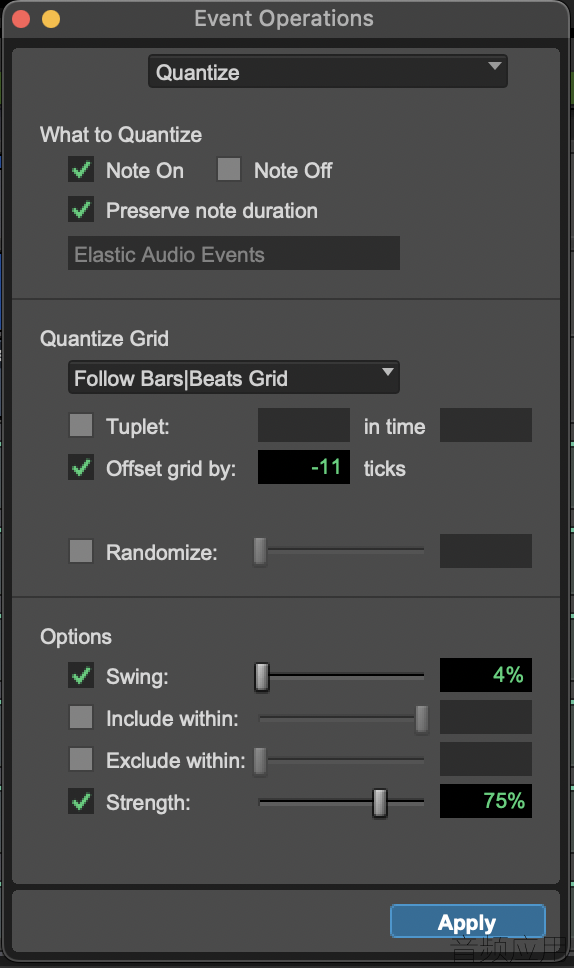Click the Quantize Grid dropdown arrow
The height and width of the screenshot is (968, 574).
(388, 372)
